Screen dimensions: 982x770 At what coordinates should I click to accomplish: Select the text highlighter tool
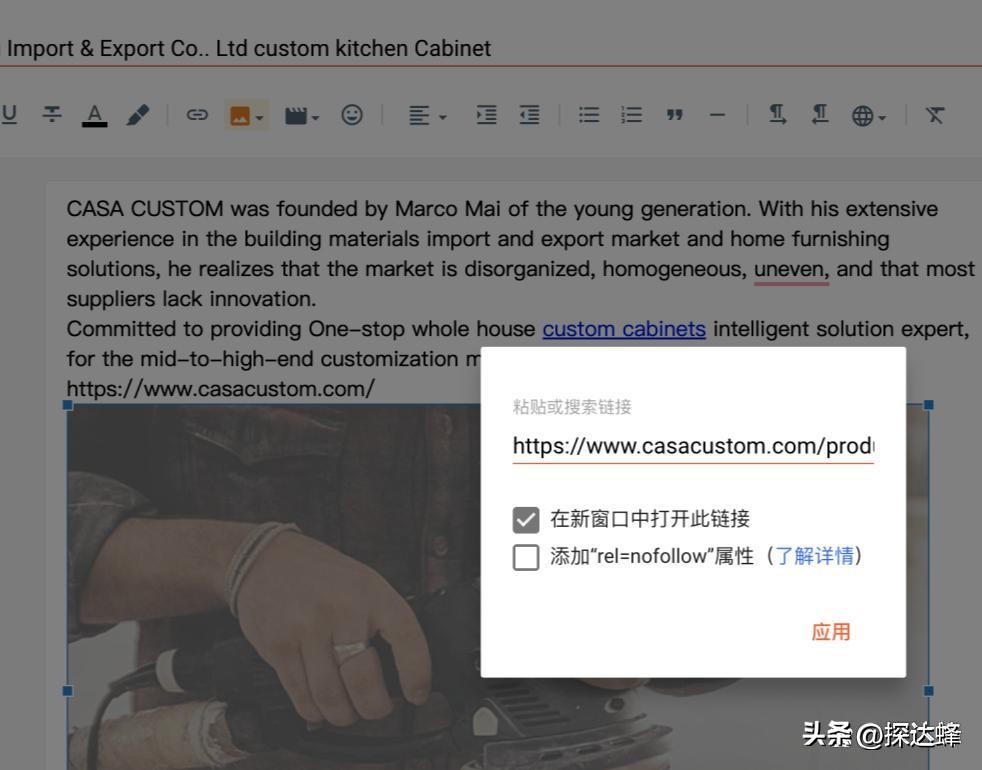point(138,114)
